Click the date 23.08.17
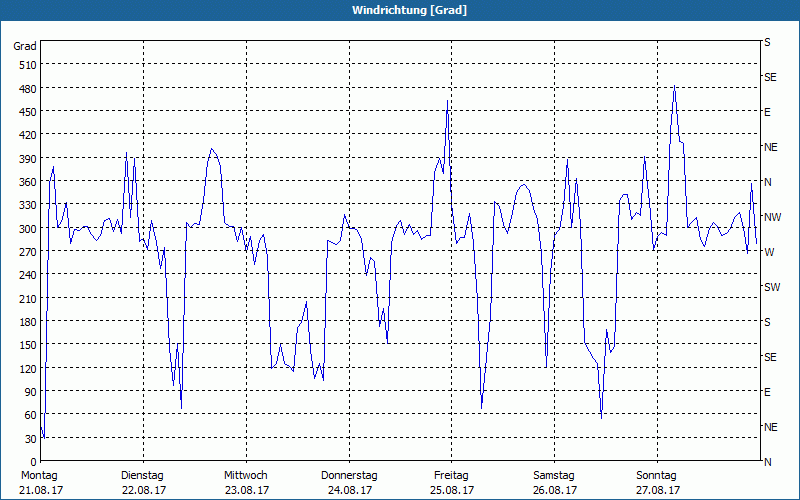 247,490
